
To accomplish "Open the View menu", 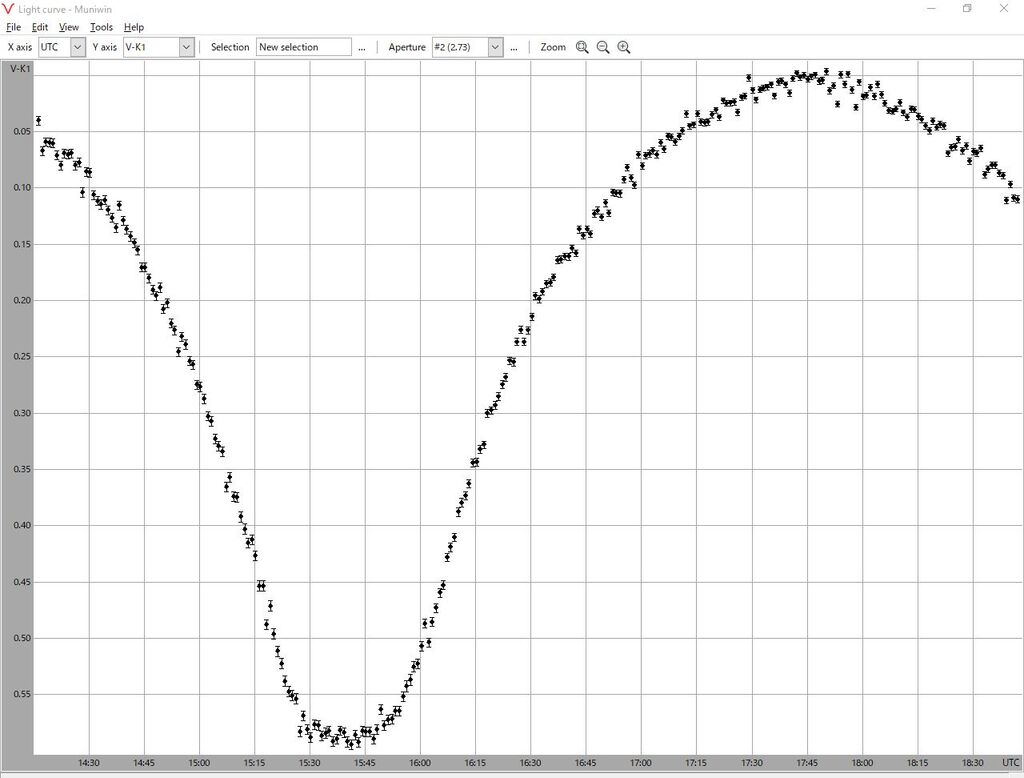I will pyautogui.click(x=69, y=27).
